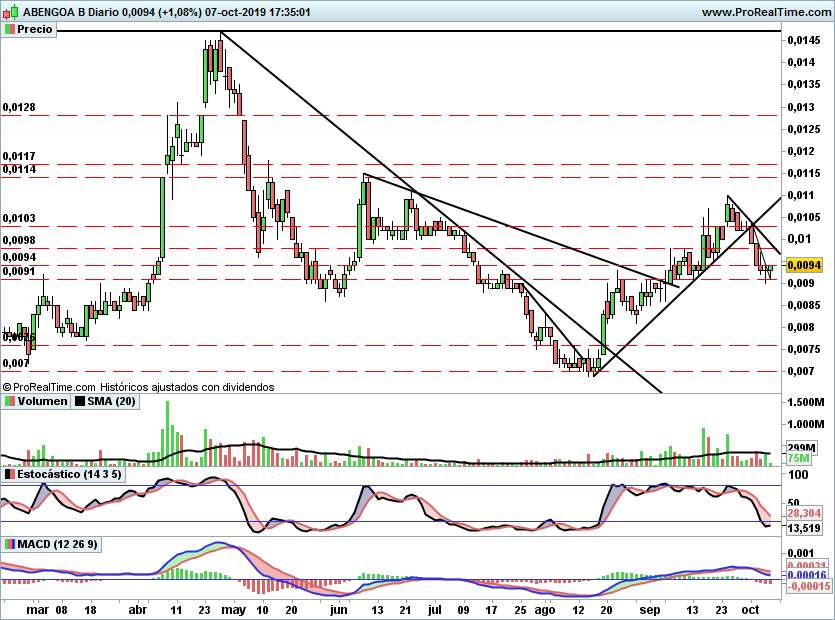Click the 28,304 stochastic value tag

coord(804,513)
